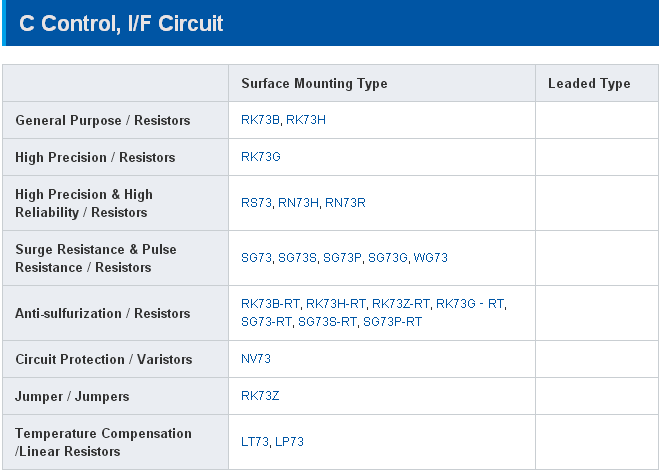Click the RK73B-RT anti-sulfurization link
Screen dimensions: 662x474
click(270, 304)
